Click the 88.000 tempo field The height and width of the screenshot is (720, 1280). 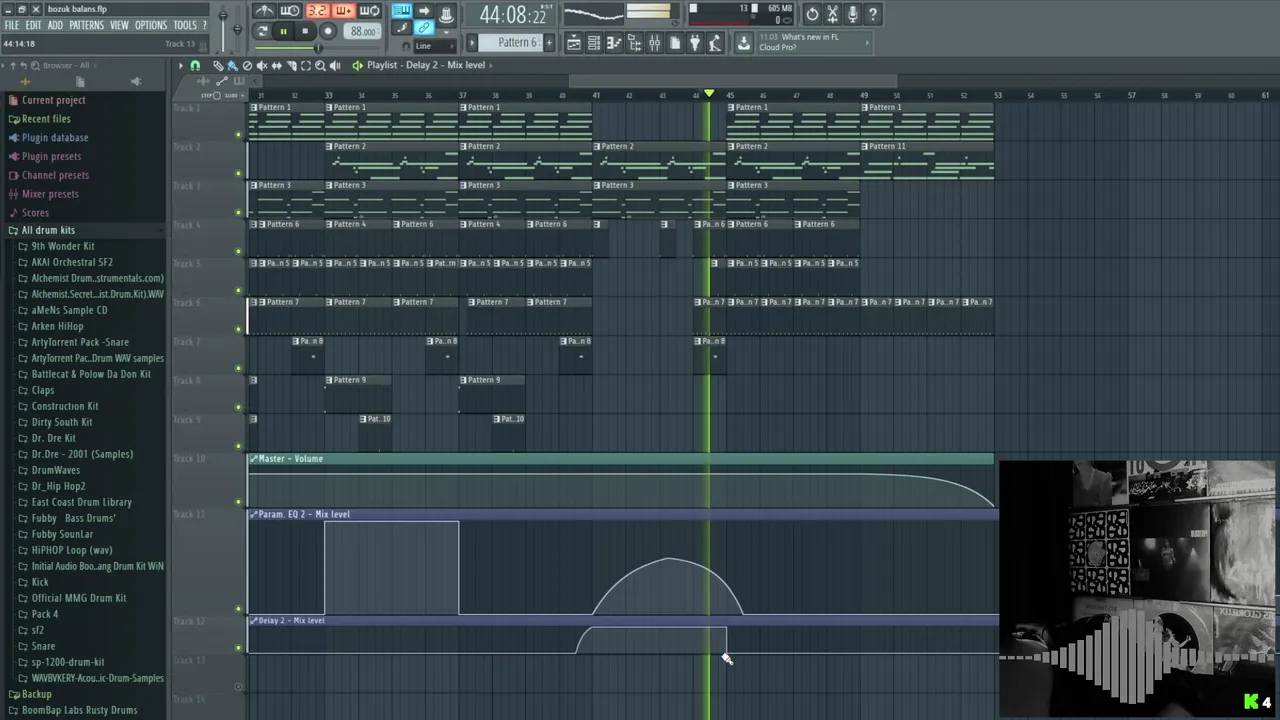(x=363, y=31)
